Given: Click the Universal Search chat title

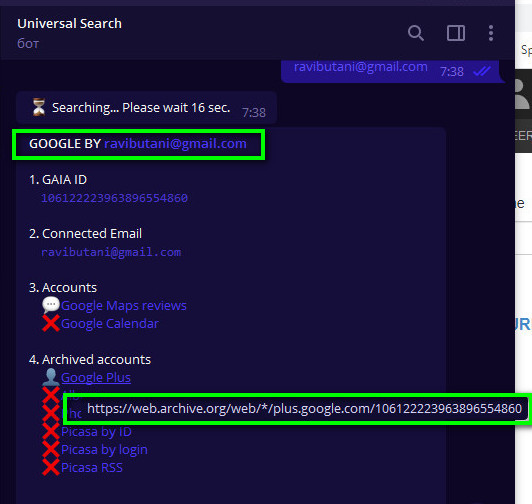Looking at the screenshot, I should pyautogui.click(x=70, y=23).
